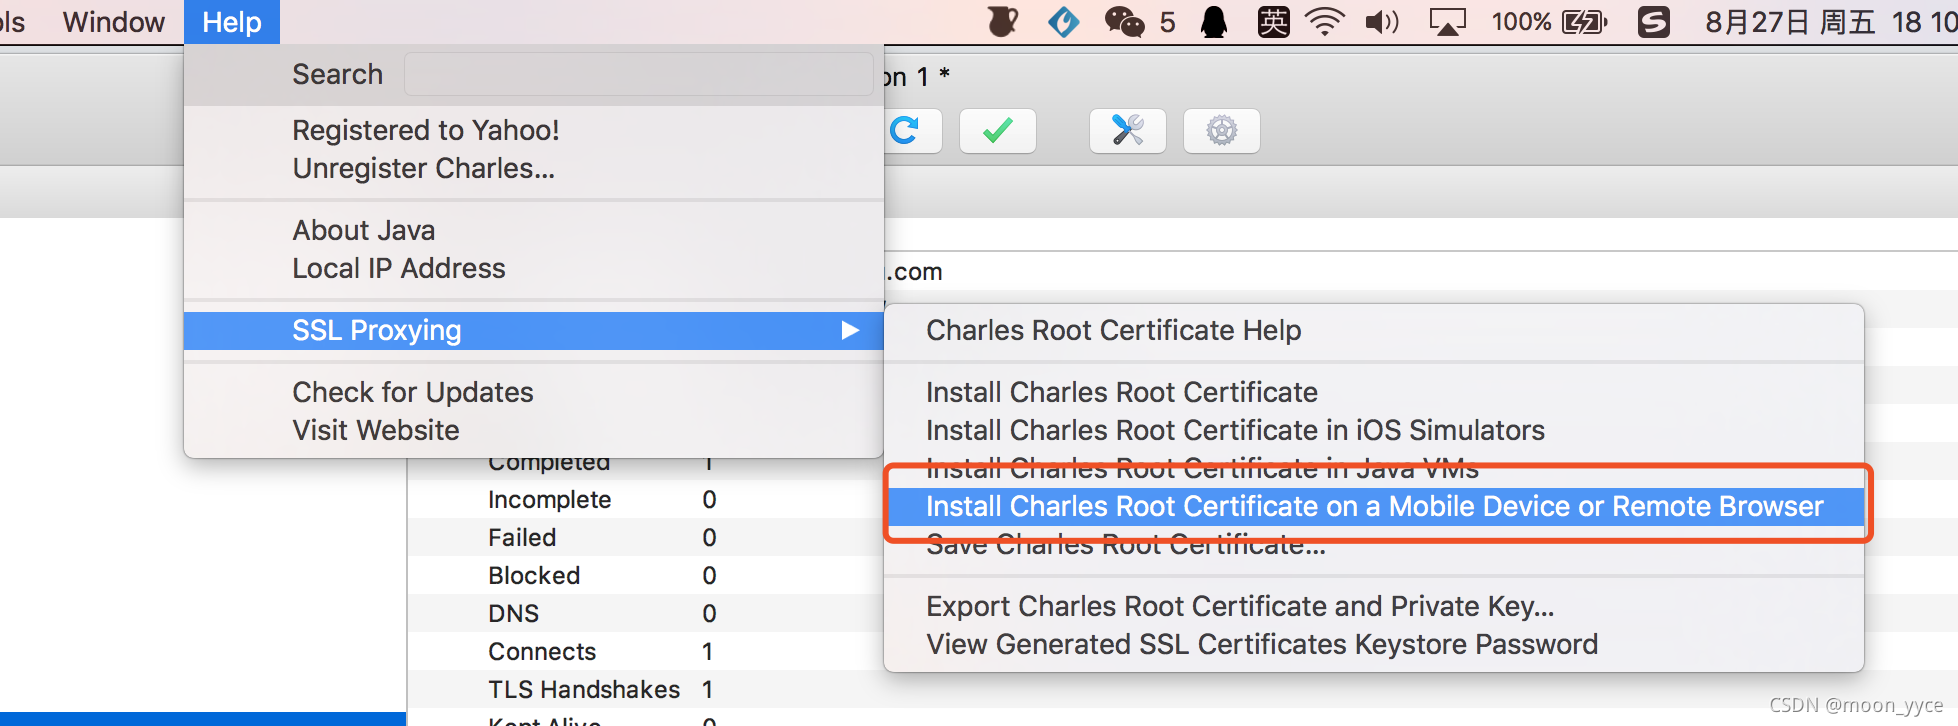The image size is (1958, 726).
Task: Click the English input source icon
Action: 1273,22
